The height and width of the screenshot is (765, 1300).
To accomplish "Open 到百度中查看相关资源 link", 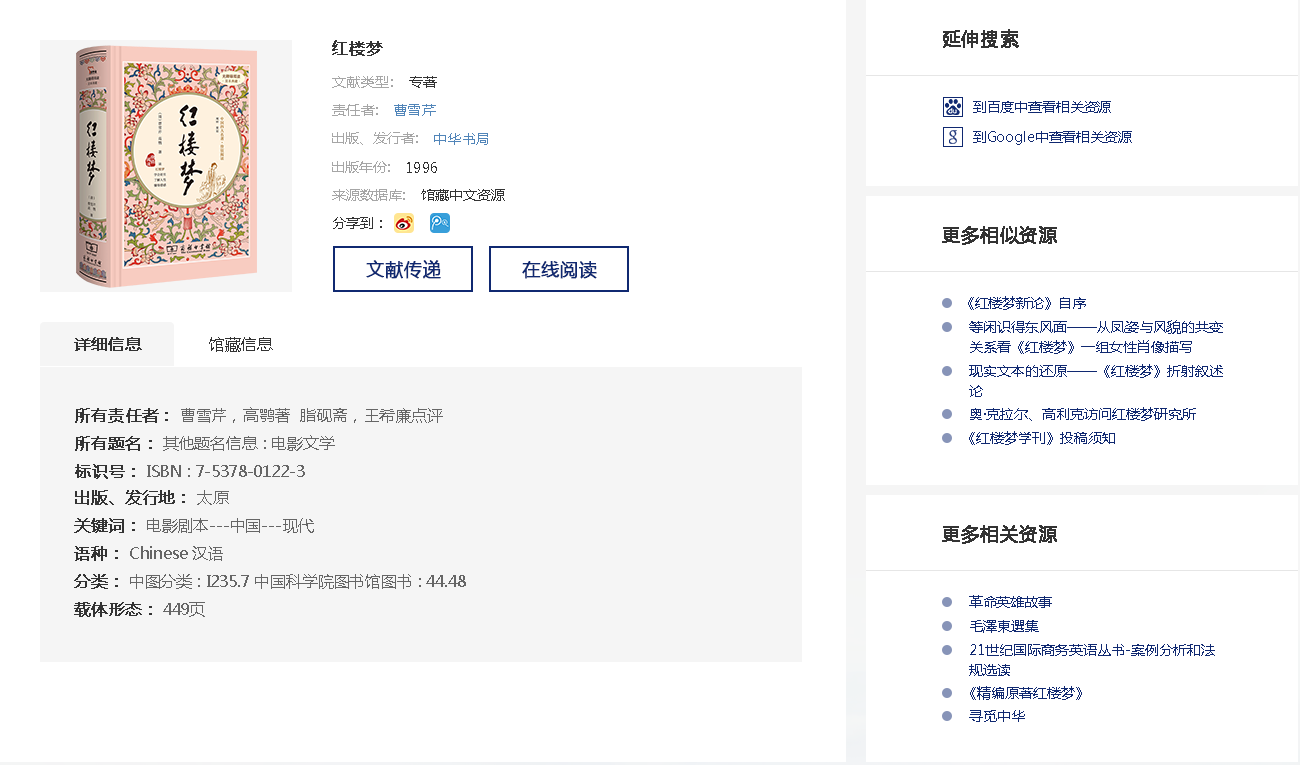I will coord(1041,107).
